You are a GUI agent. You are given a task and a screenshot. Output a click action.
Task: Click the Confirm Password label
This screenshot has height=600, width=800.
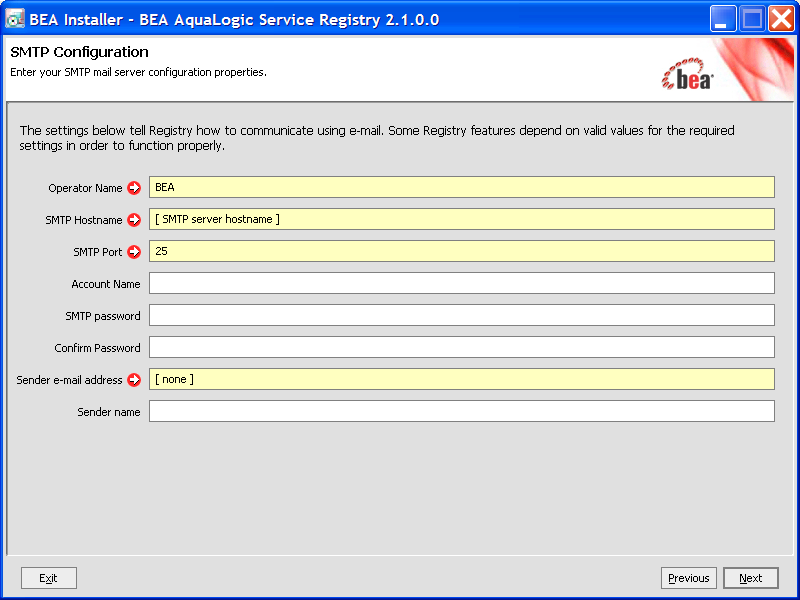[x=97, y=348]
